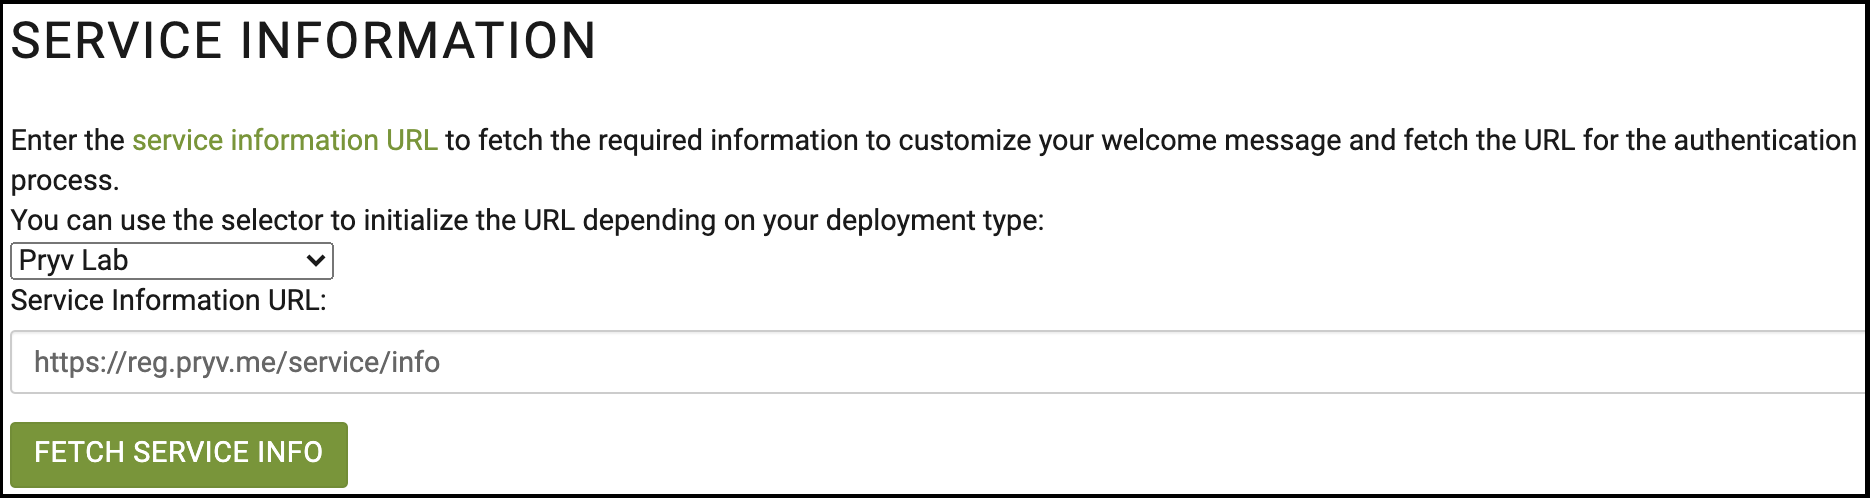Open the service information URL link
Viewport: 1870px width, 498px height.
pyautogui.click(x=285, y=140)
